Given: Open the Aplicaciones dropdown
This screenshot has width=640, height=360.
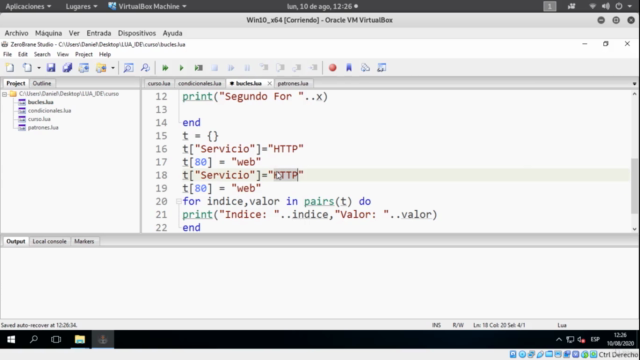Looking at the screenshot, I should [x=28, y=7].
